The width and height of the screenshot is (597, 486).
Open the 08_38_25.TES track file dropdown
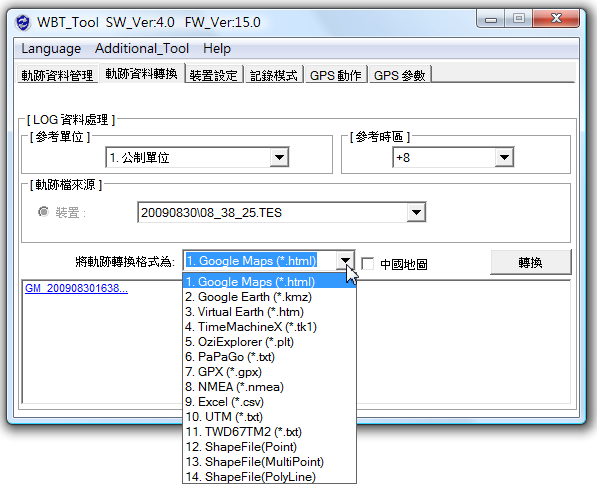tap(416, 212)
